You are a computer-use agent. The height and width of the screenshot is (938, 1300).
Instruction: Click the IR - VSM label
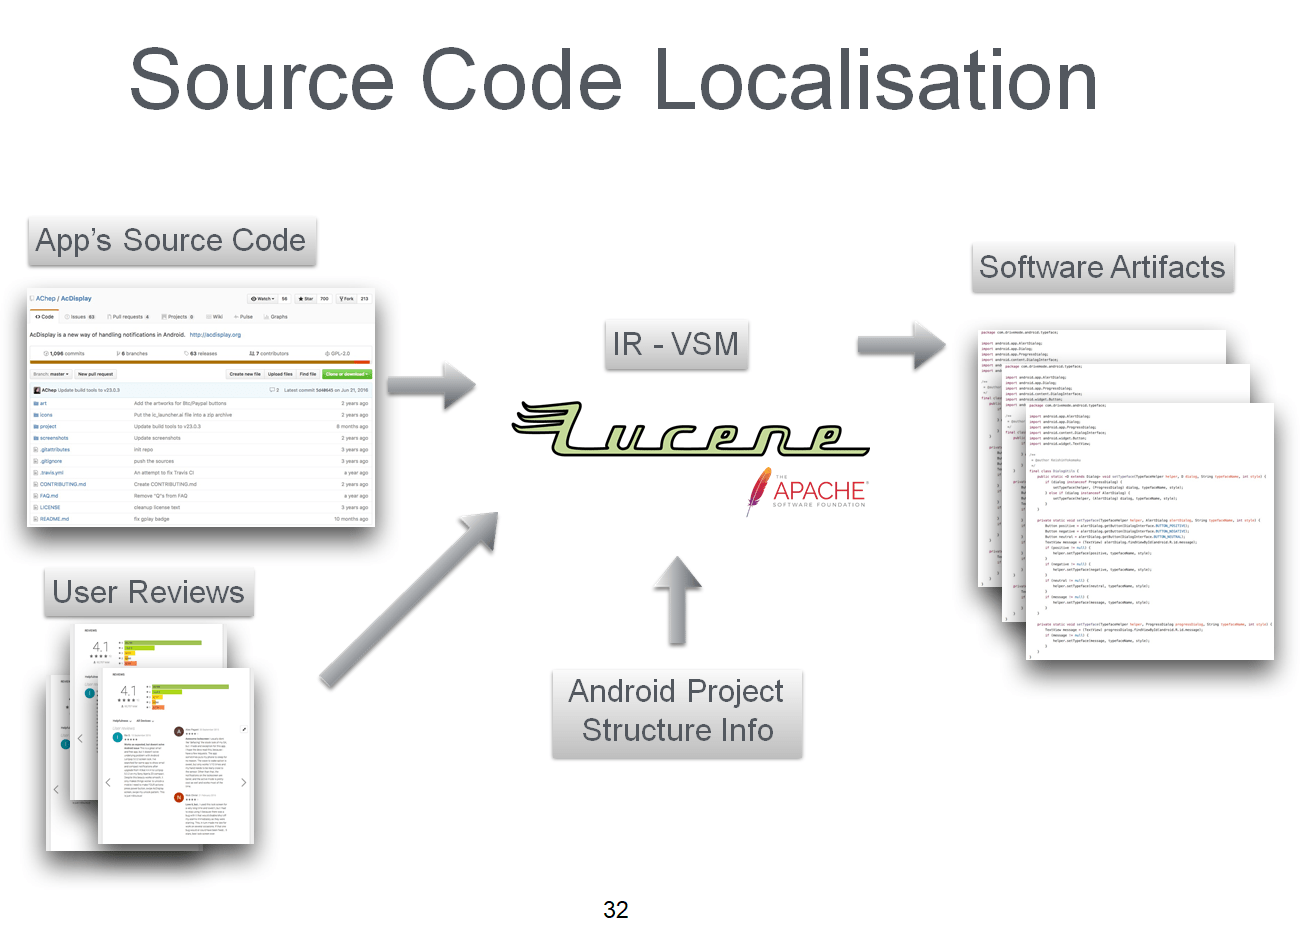click(x=676, y=345)
